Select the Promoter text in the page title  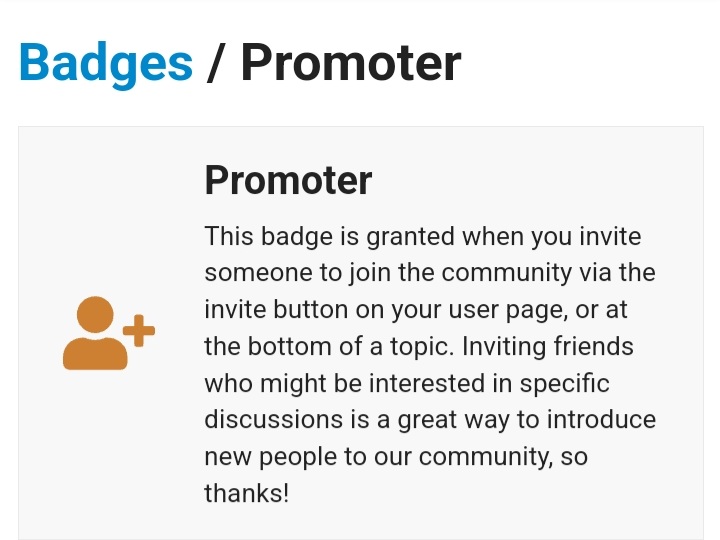(x=350, y=62)
